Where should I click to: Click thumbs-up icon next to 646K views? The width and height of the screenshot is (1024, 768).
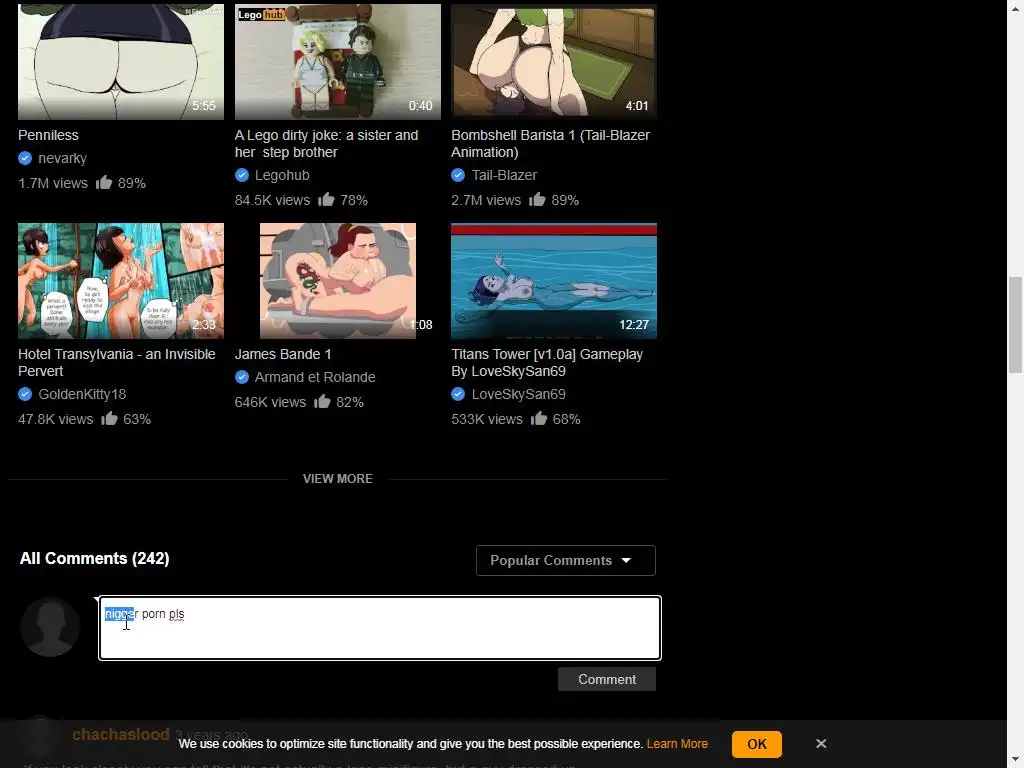(322, 401)
